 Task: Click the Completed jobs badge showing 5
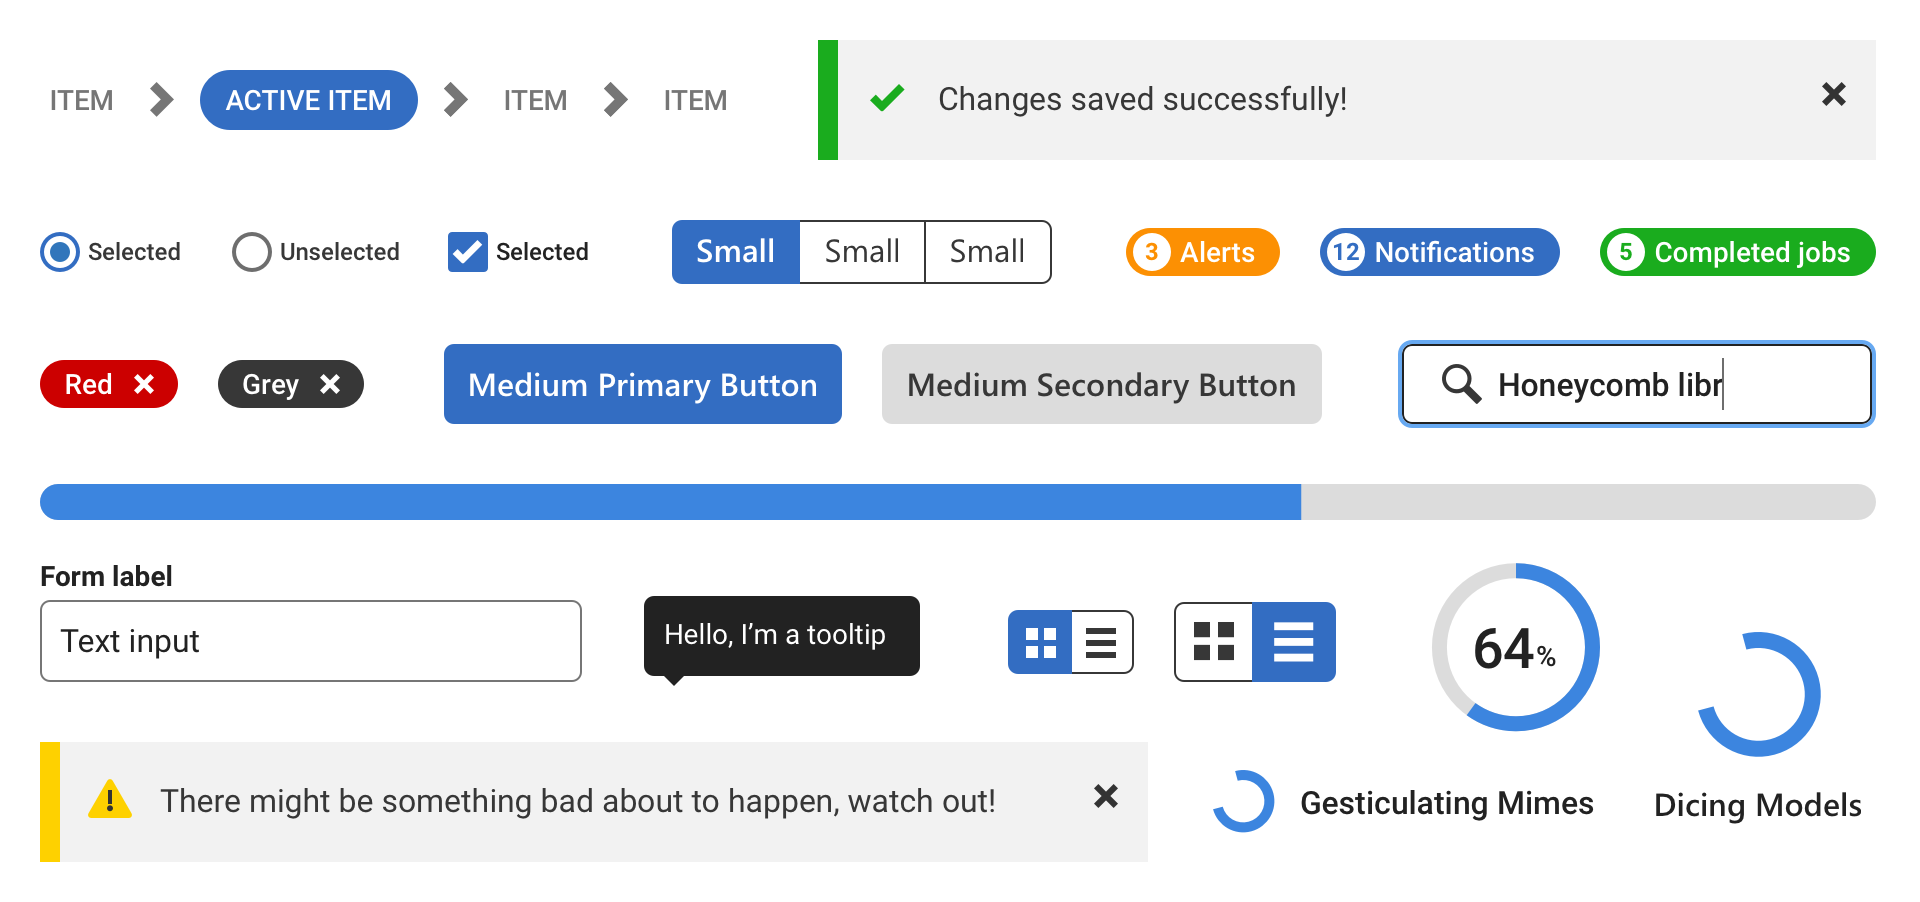[1735, 252]
